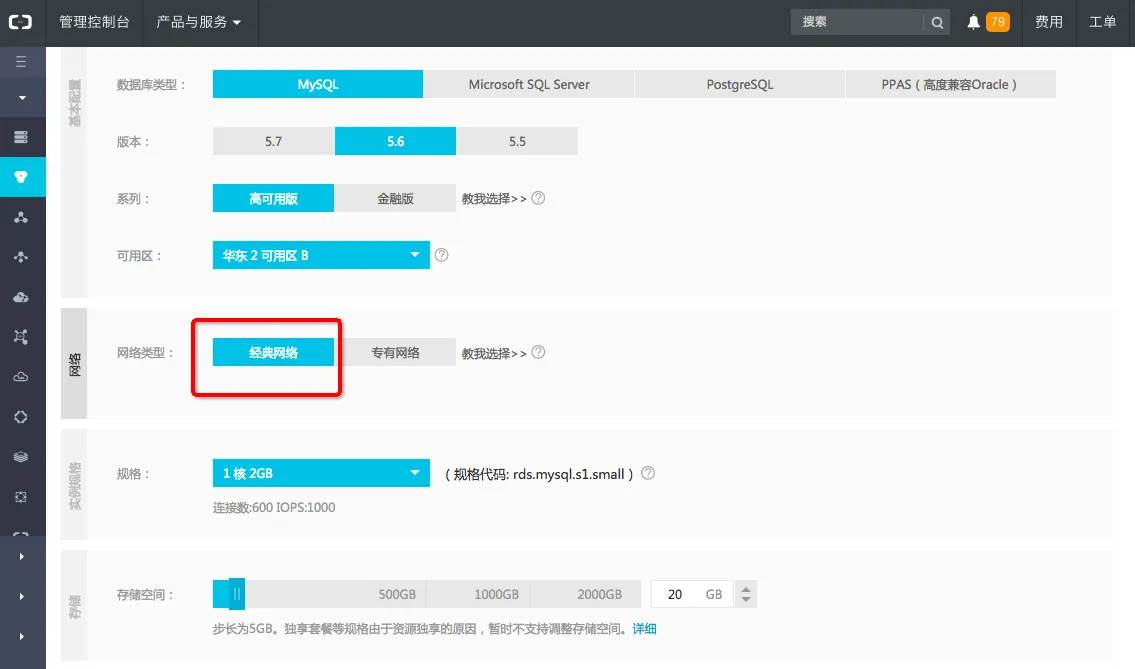This screenshot has width=1135, height=669.
Task: Click the 连接数:600 IOPS:1000 text
Action: [x=274, y=508]
